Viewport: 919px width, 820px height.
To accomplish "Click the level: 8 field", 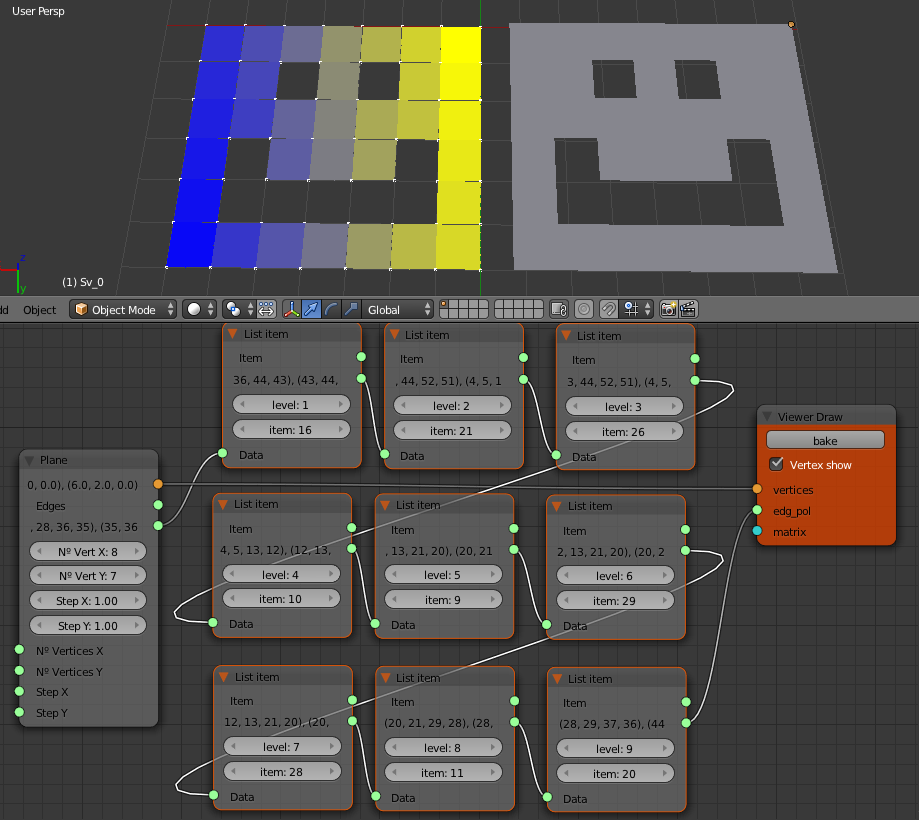I will [x=443, y=748].
